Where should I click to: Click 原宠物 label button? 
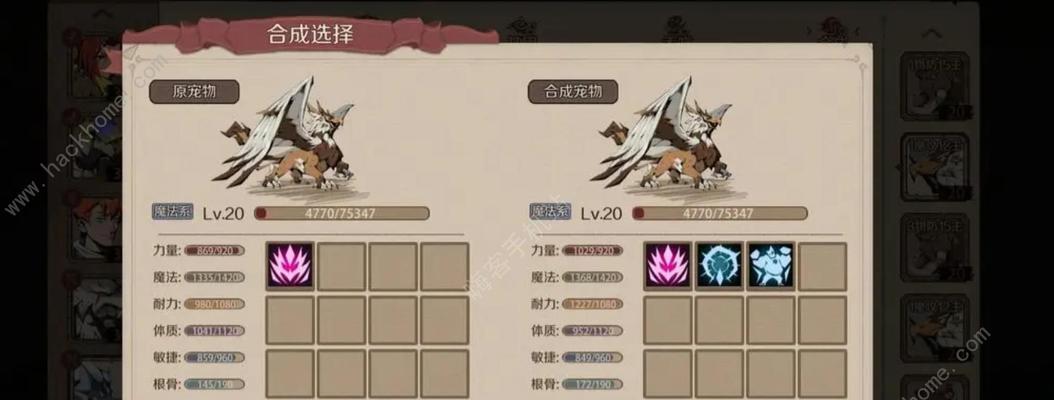click(194, 92)
